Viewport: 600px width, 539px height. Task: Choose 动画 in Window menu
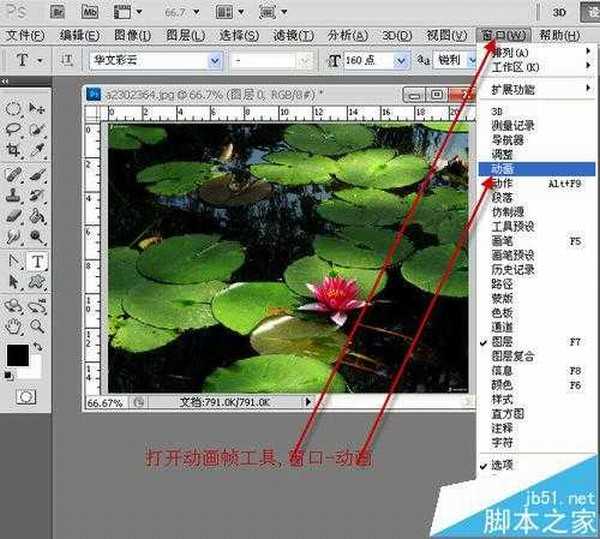[536, 169]
